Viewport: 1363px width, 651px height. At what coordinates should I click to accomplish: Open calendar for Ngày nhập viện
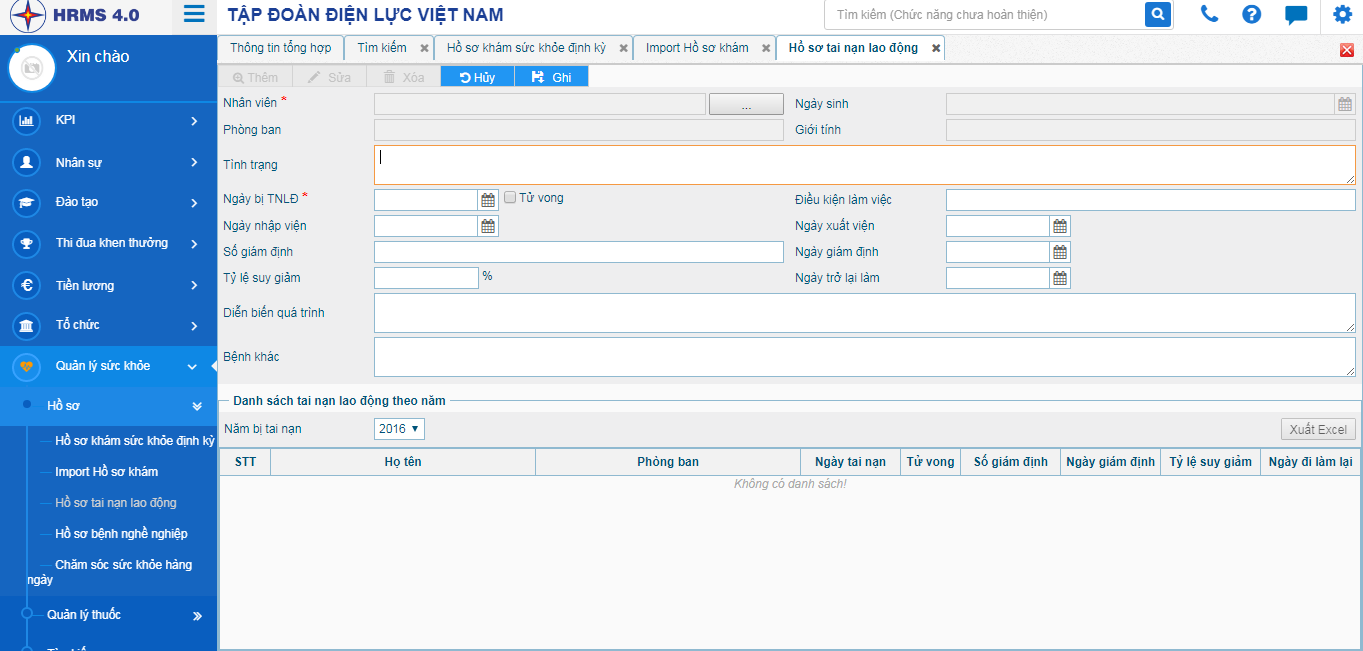click(x=488, y=226)
